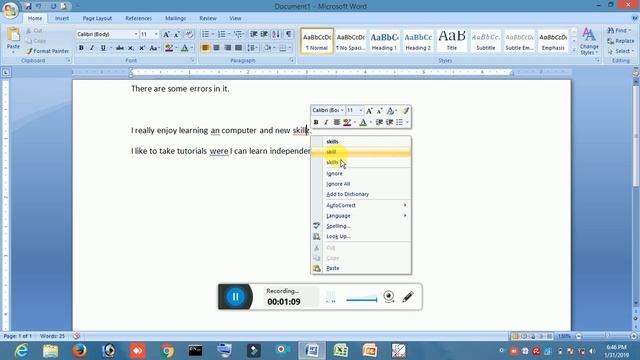Open Firefox from the taskbar
The image size is (640, 360).
79,351
